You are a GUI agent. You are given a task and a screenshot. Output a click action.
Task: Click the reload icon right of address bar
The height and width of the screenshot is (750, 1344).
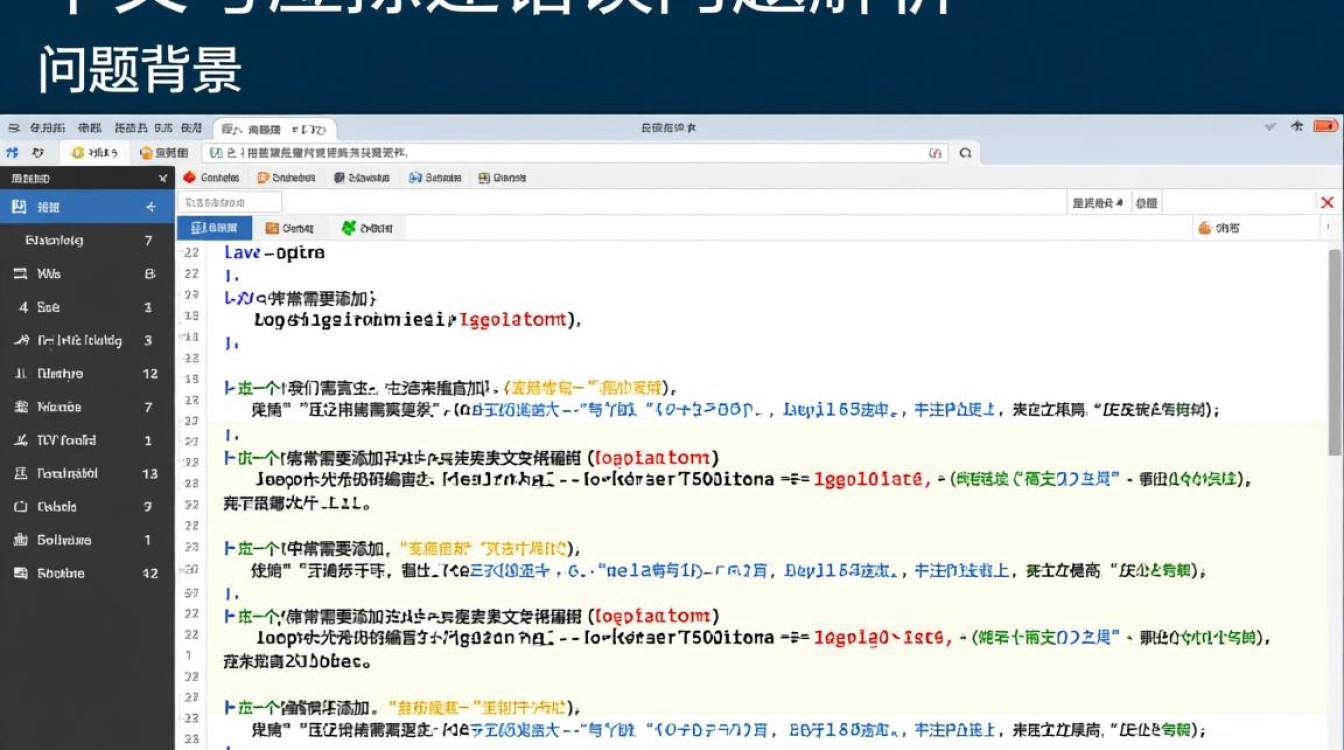coord(965,153)
